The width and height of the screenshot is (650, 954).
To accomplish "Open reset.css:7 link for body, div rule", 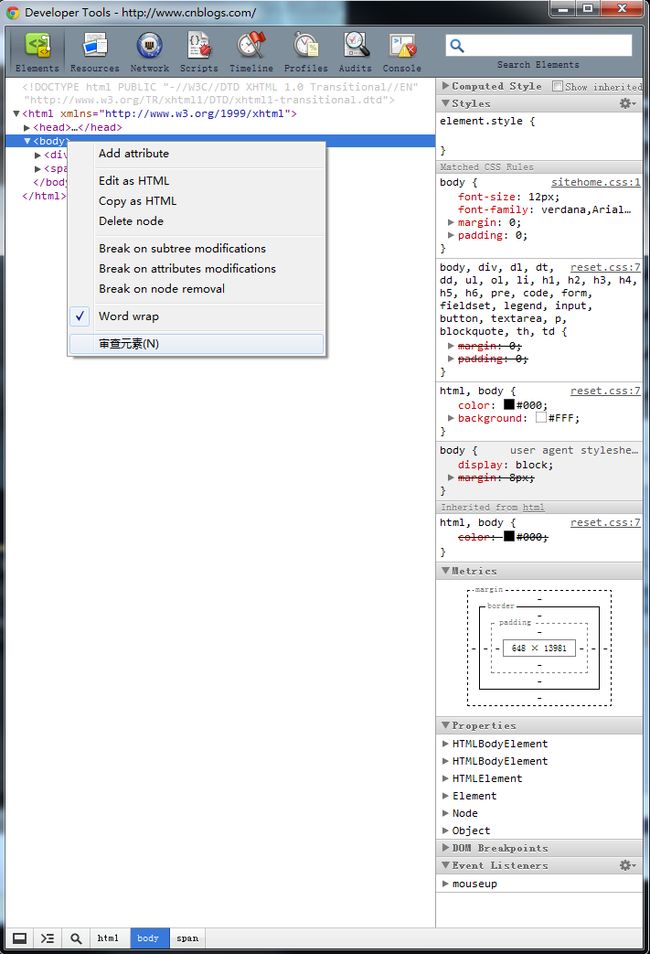I will click(x=605, y=268).
